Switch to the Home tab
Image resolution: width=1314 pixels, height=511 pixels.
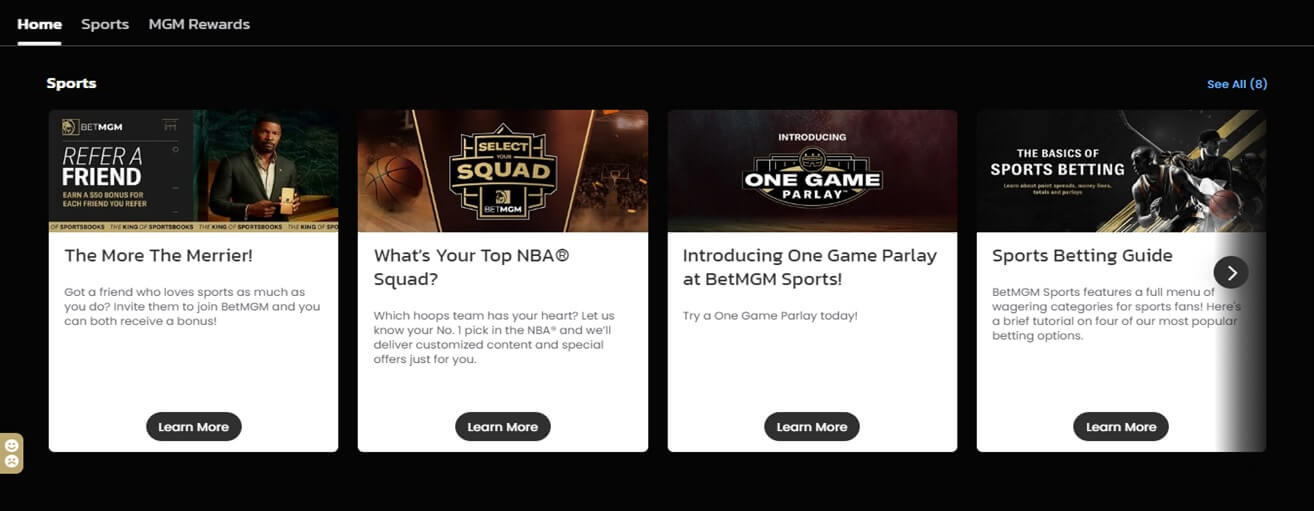pyautogui.click(x=39, y=24)
